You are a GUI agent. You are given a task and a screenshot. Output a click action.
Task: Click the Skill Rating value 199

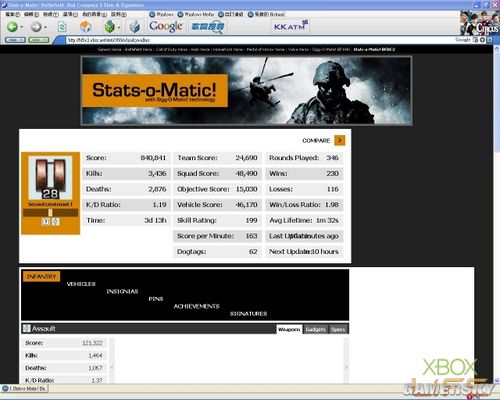pos(252,220)
